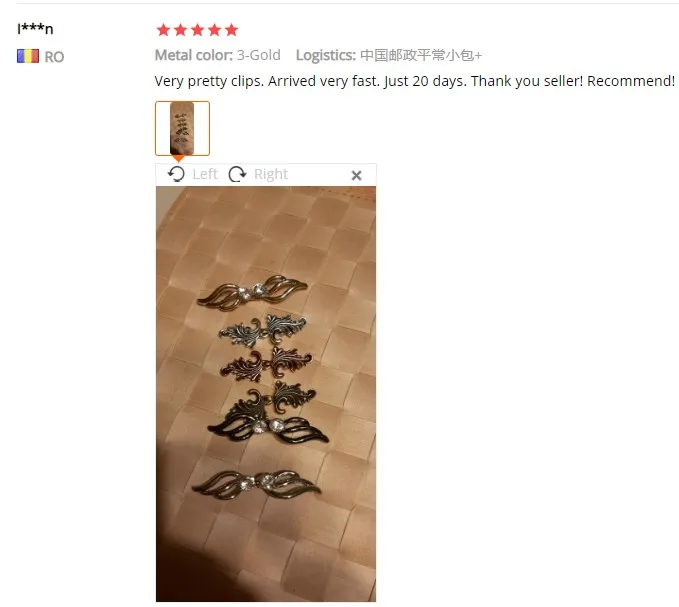Screen dimensions: 679x607
Task: Click the 'Left' rotate label
Action: tap(205, 174)
